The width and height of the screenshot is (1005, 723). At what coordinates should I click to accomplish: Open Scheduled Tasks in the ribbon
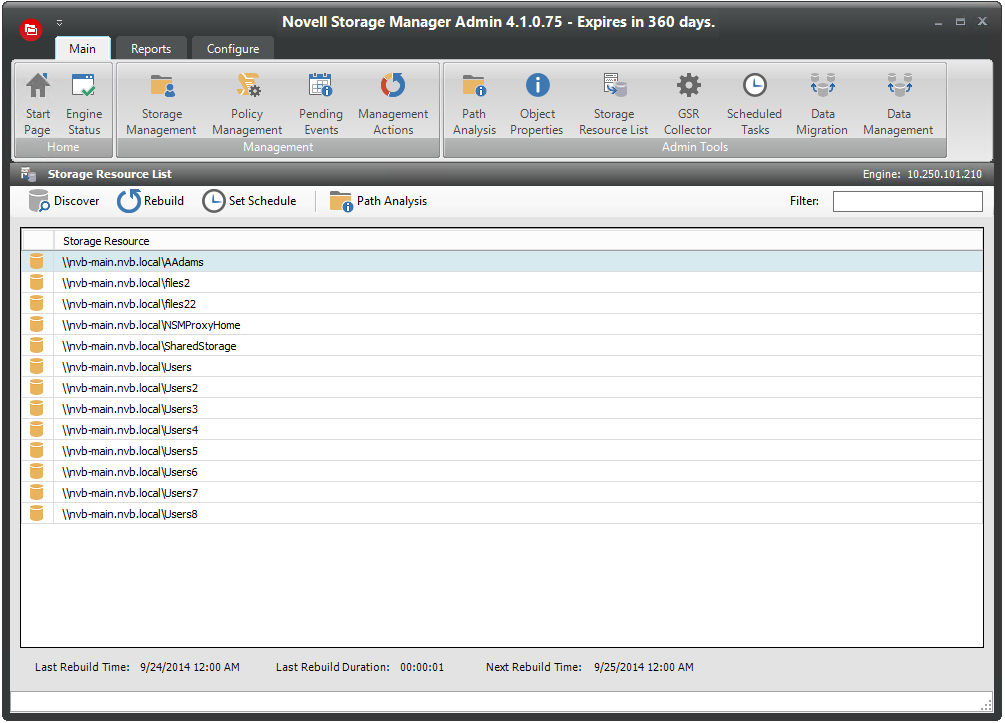click(754, 104)
